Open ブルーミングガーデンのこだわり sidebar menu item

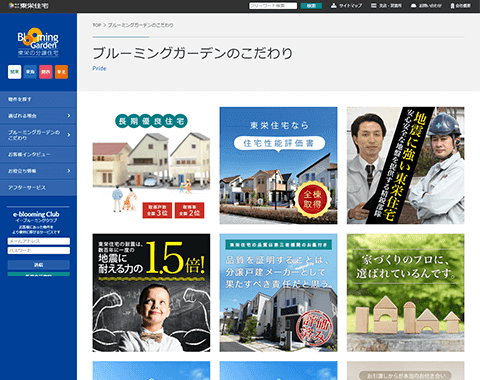pyautogui.click(x=38, y=135)
